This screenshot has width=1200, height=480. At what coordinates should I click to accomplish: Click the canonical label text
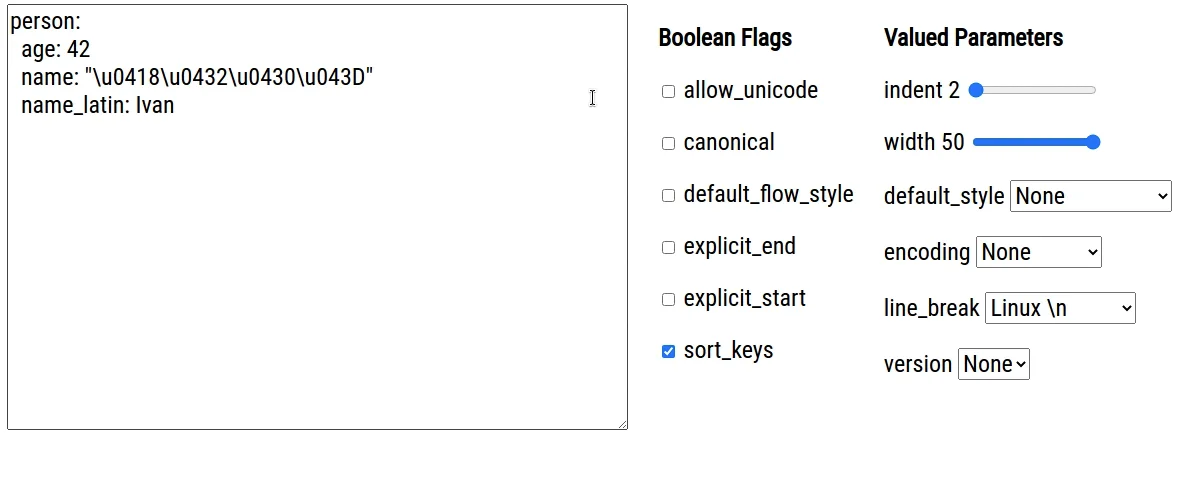click(x=728, y=143)
